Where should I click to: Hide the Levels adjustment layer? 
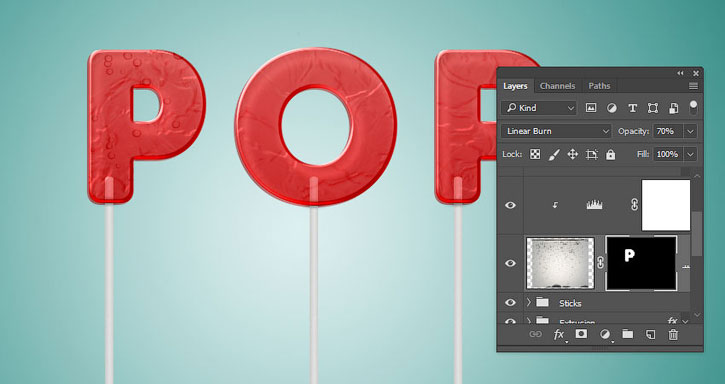(510, 205)
